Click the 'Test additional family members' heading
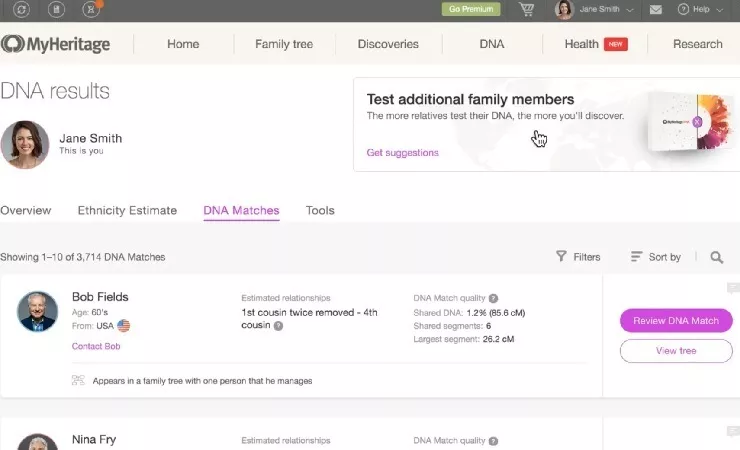This screenshot has height=450, width=740. (x=471, y=99)
